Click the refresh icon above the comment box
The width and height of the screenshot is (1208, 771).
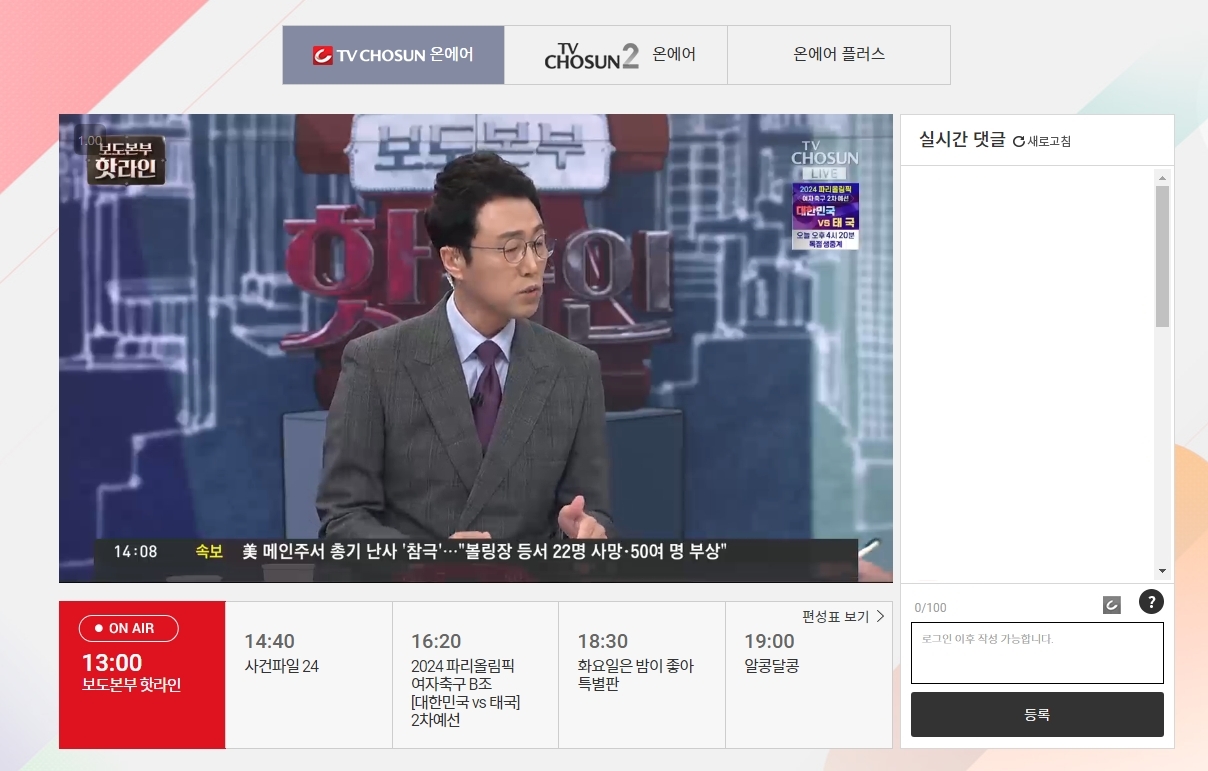point(1110,602)
